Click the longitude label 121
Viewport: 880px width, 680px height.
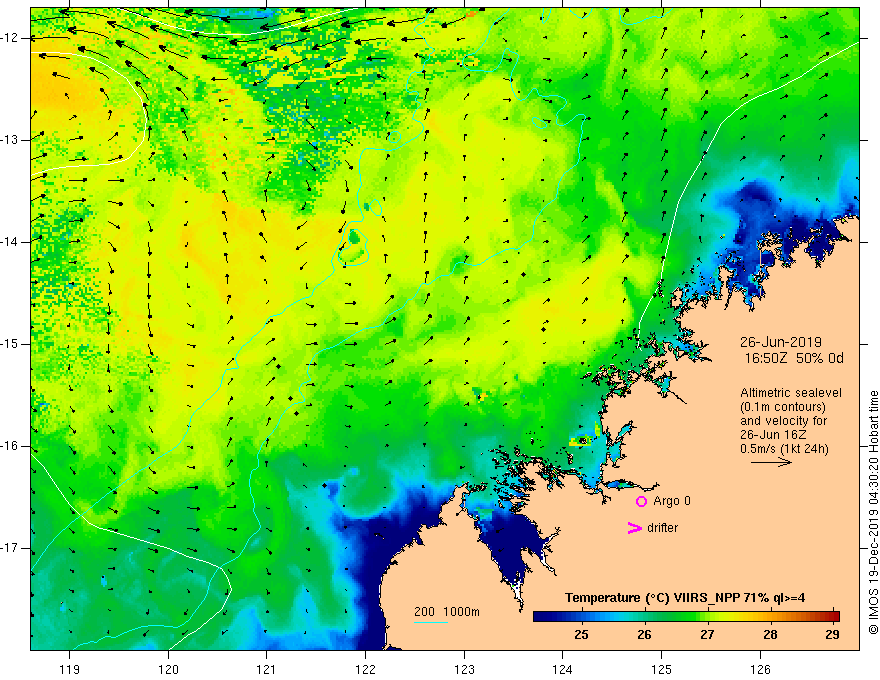[267, 669]
